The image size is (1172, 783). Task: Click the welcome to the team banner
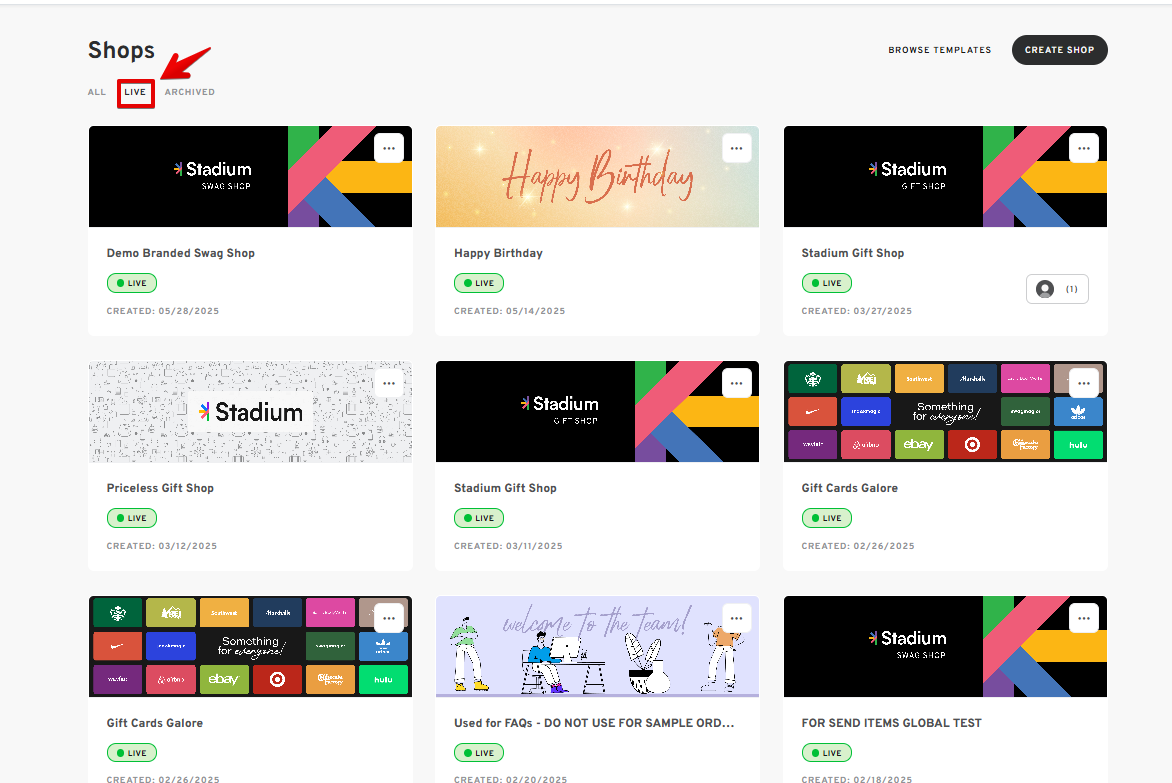(597, 646)
